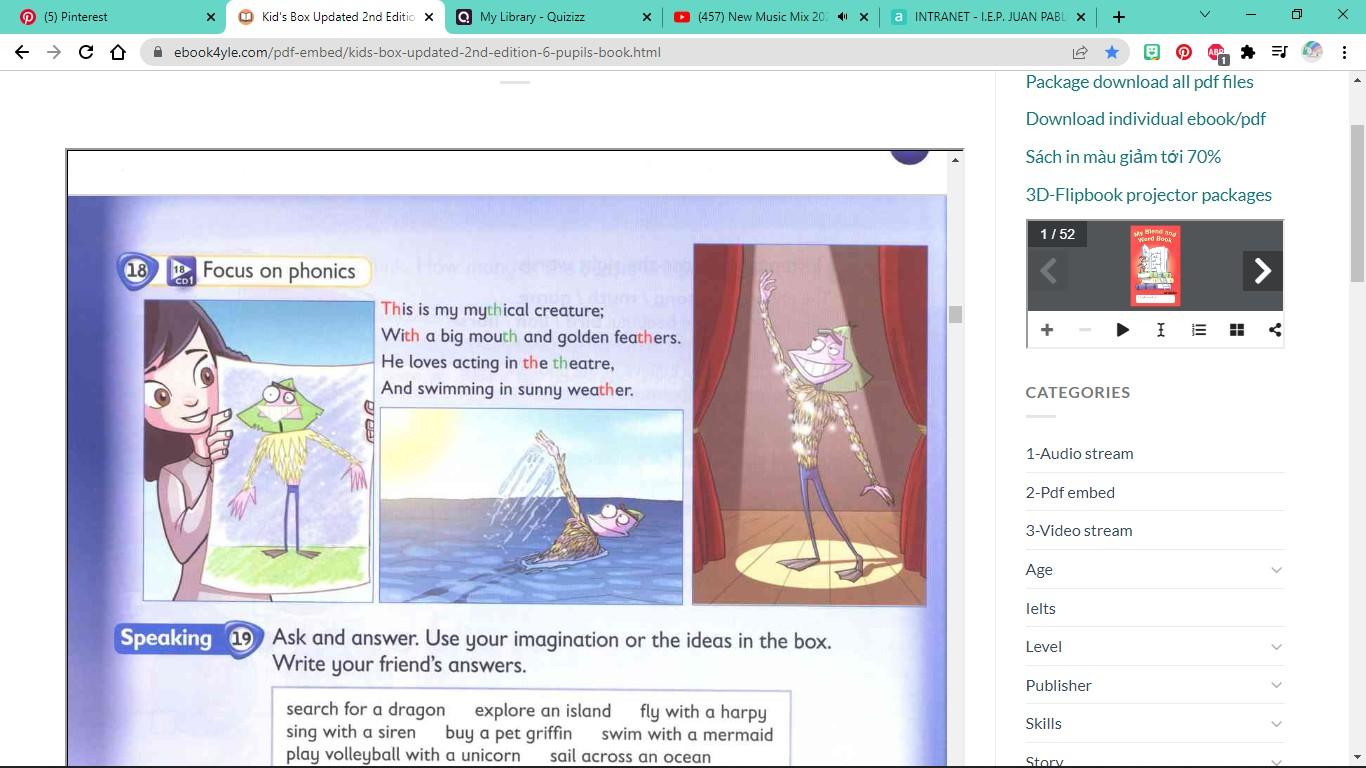The width and height of the screenshot is (1366, 768).
Task: Open the media control playlist button
Action: point(1280,52)
